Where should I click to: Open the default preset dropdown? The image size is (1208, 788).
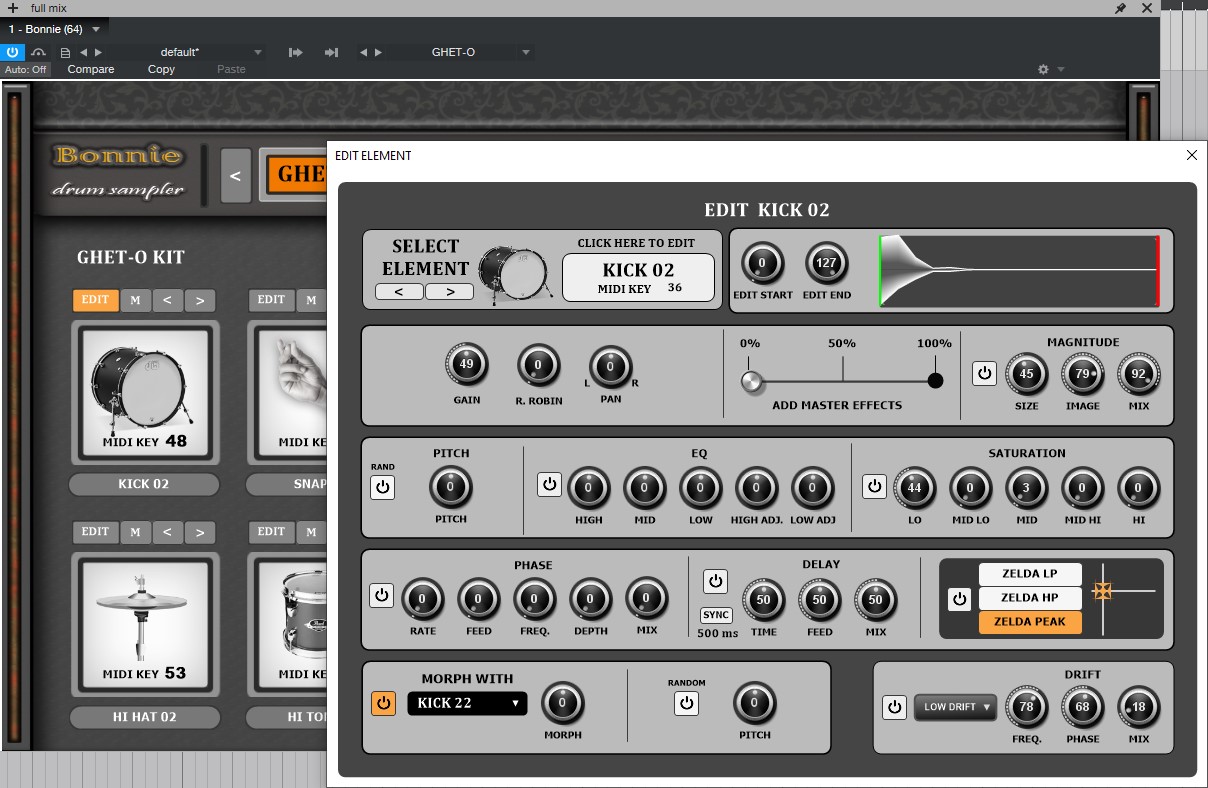[210, 52]
